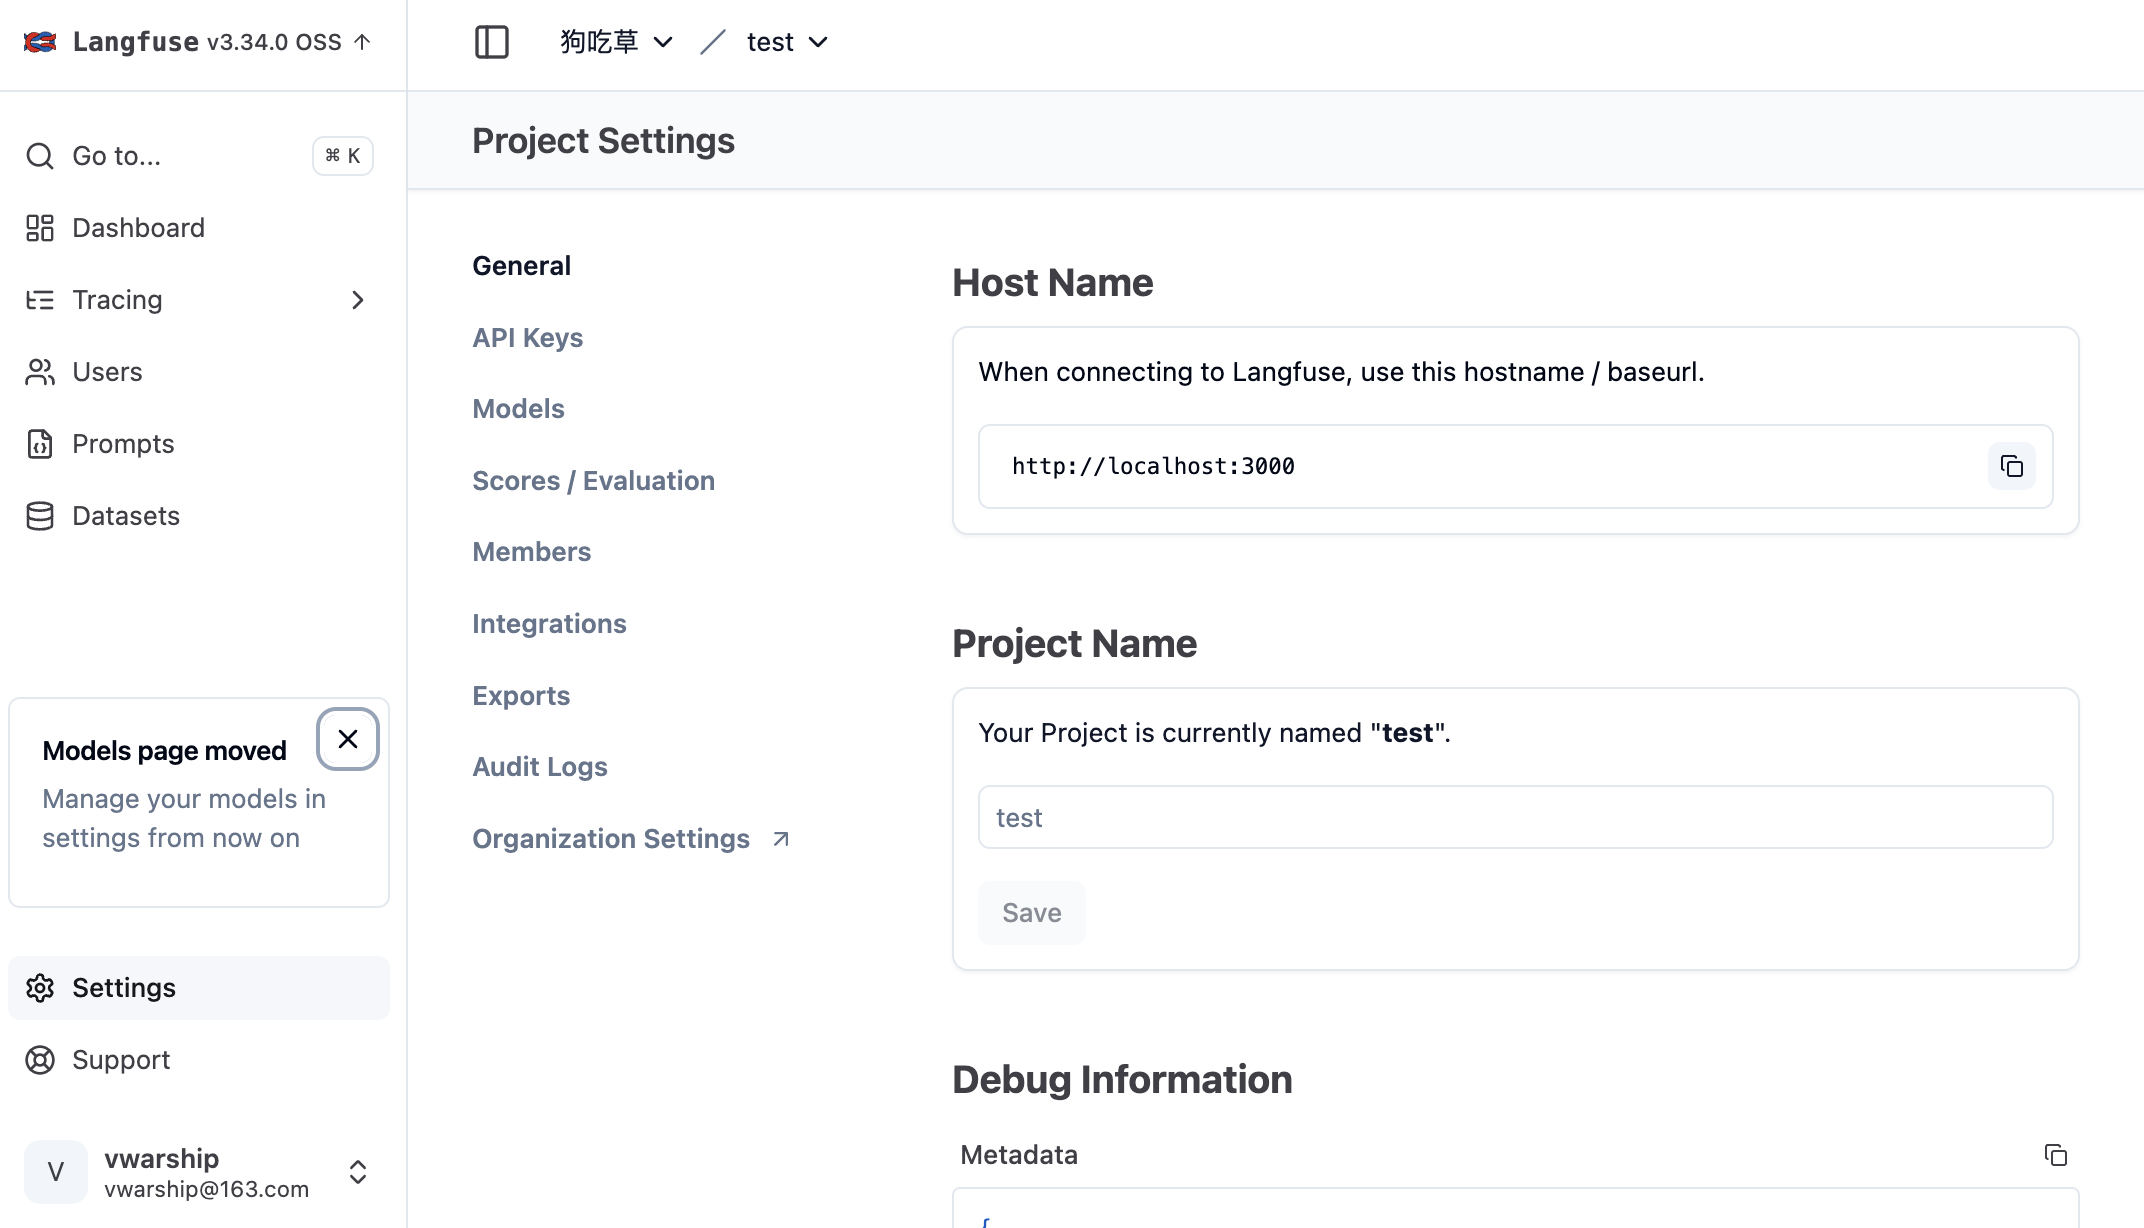This screenshot has height=1228, width=2144.
Task: Dismiss the Models page moved notice
Action: 347,739
